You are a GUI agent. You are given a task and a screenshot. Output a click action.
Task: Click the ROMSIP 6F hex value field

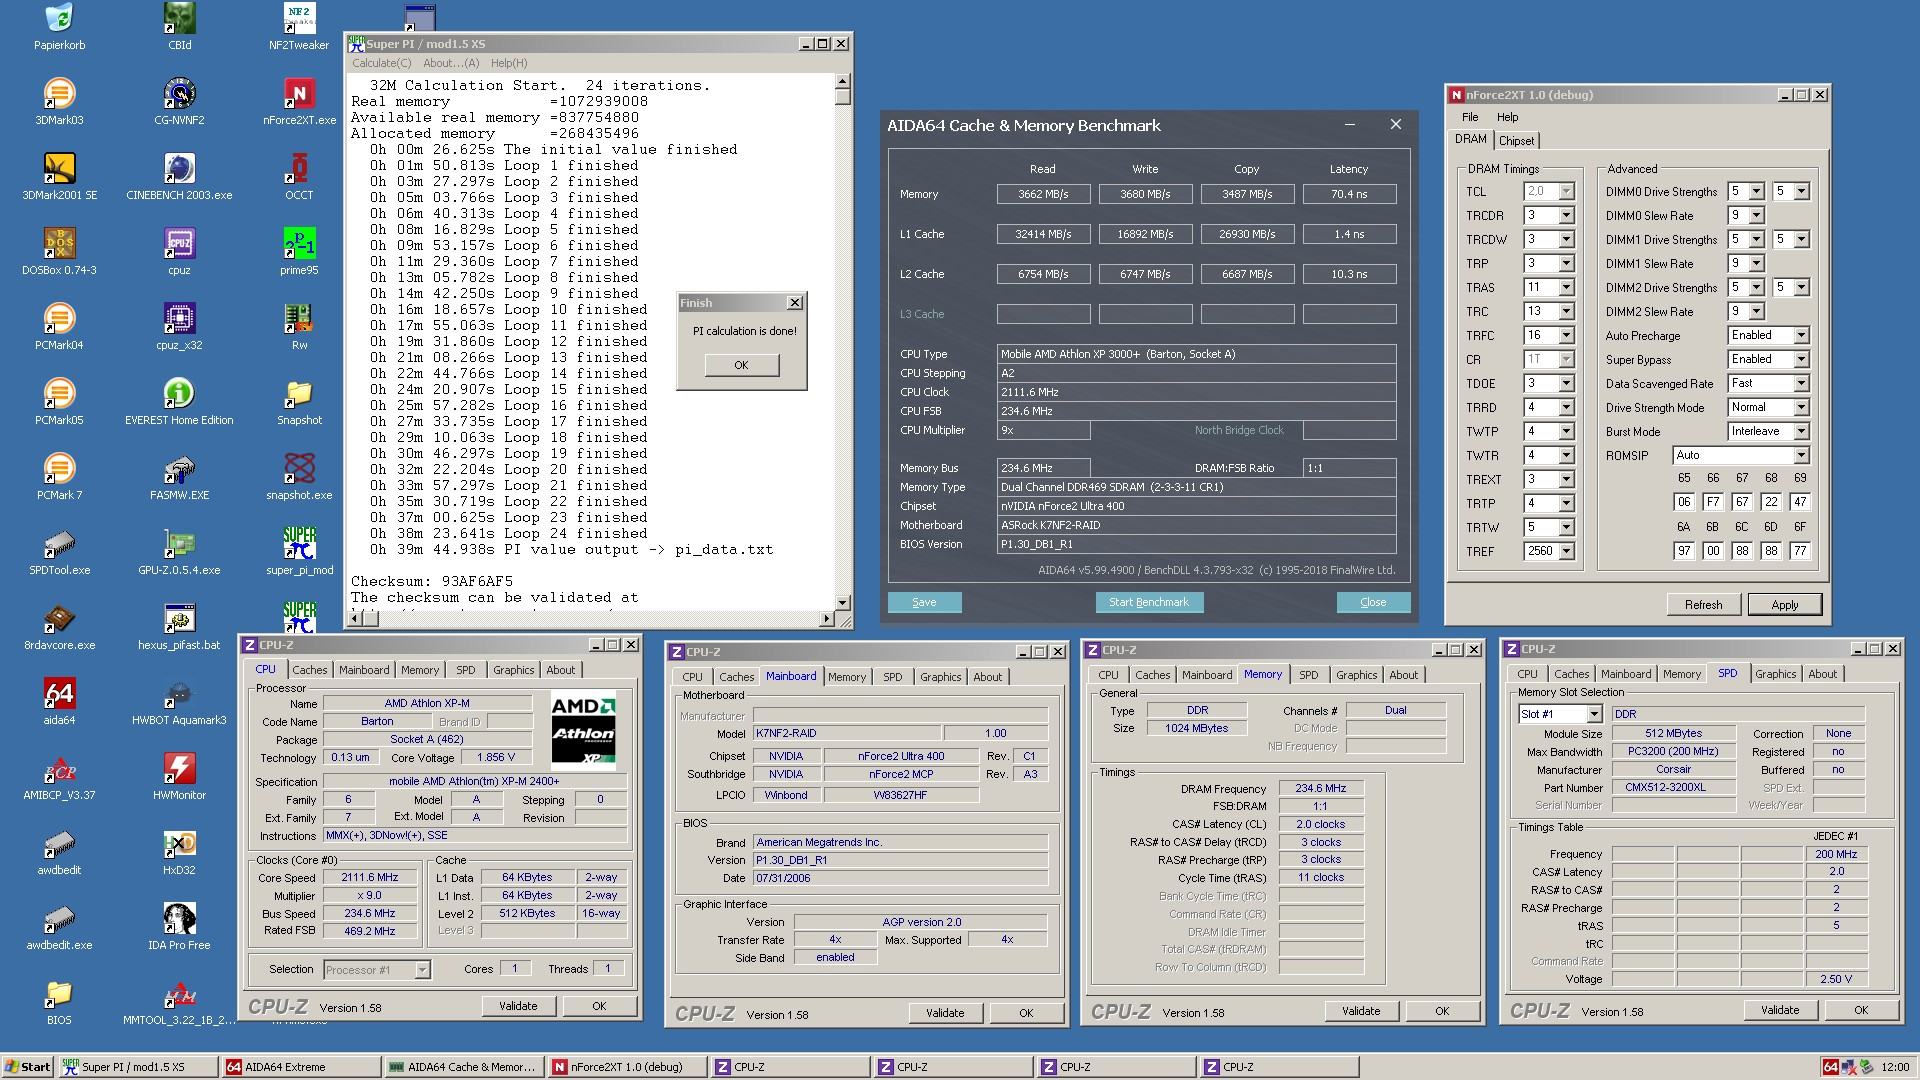click(x=1800, y=551)
